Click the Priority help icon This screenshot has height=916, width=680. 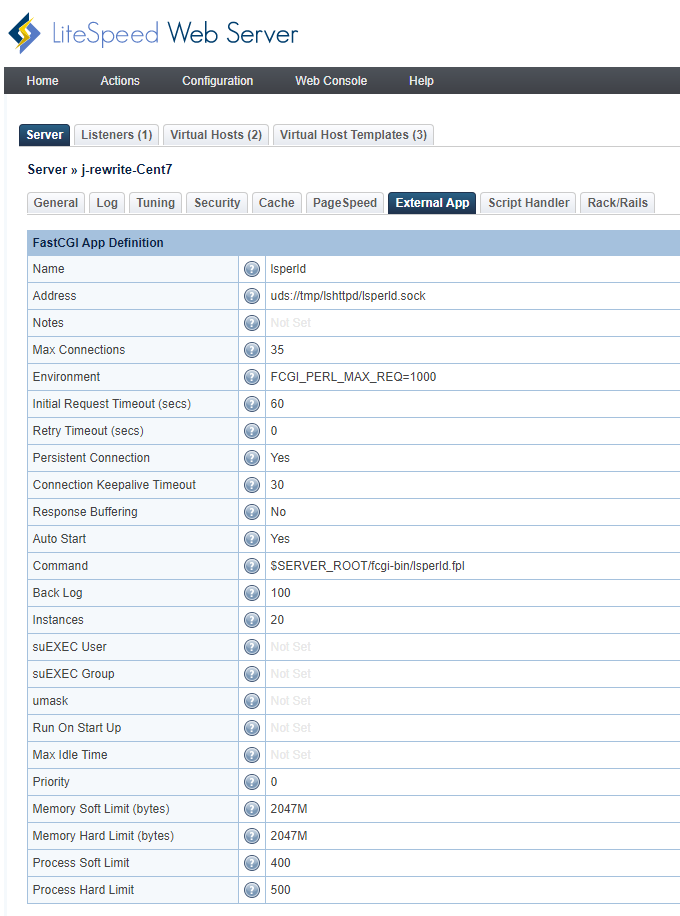[x=252, y=782]
